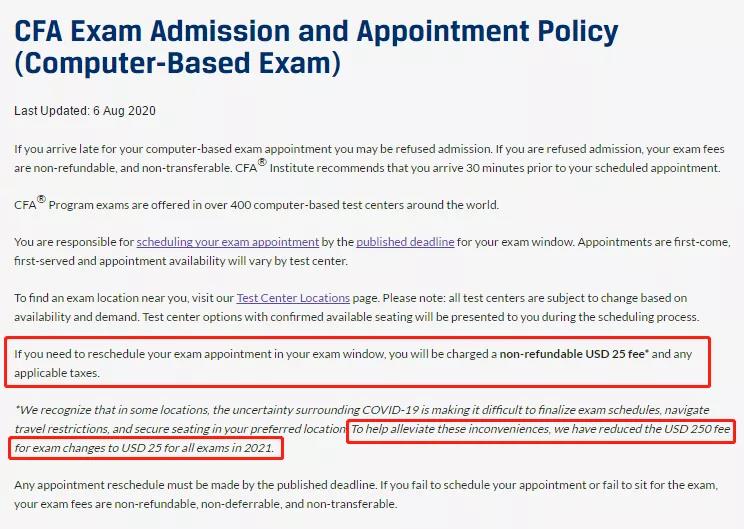
Task: Click the "Last Updated: 6 Aug 2020" text
Action: click(x=85, y=110)
